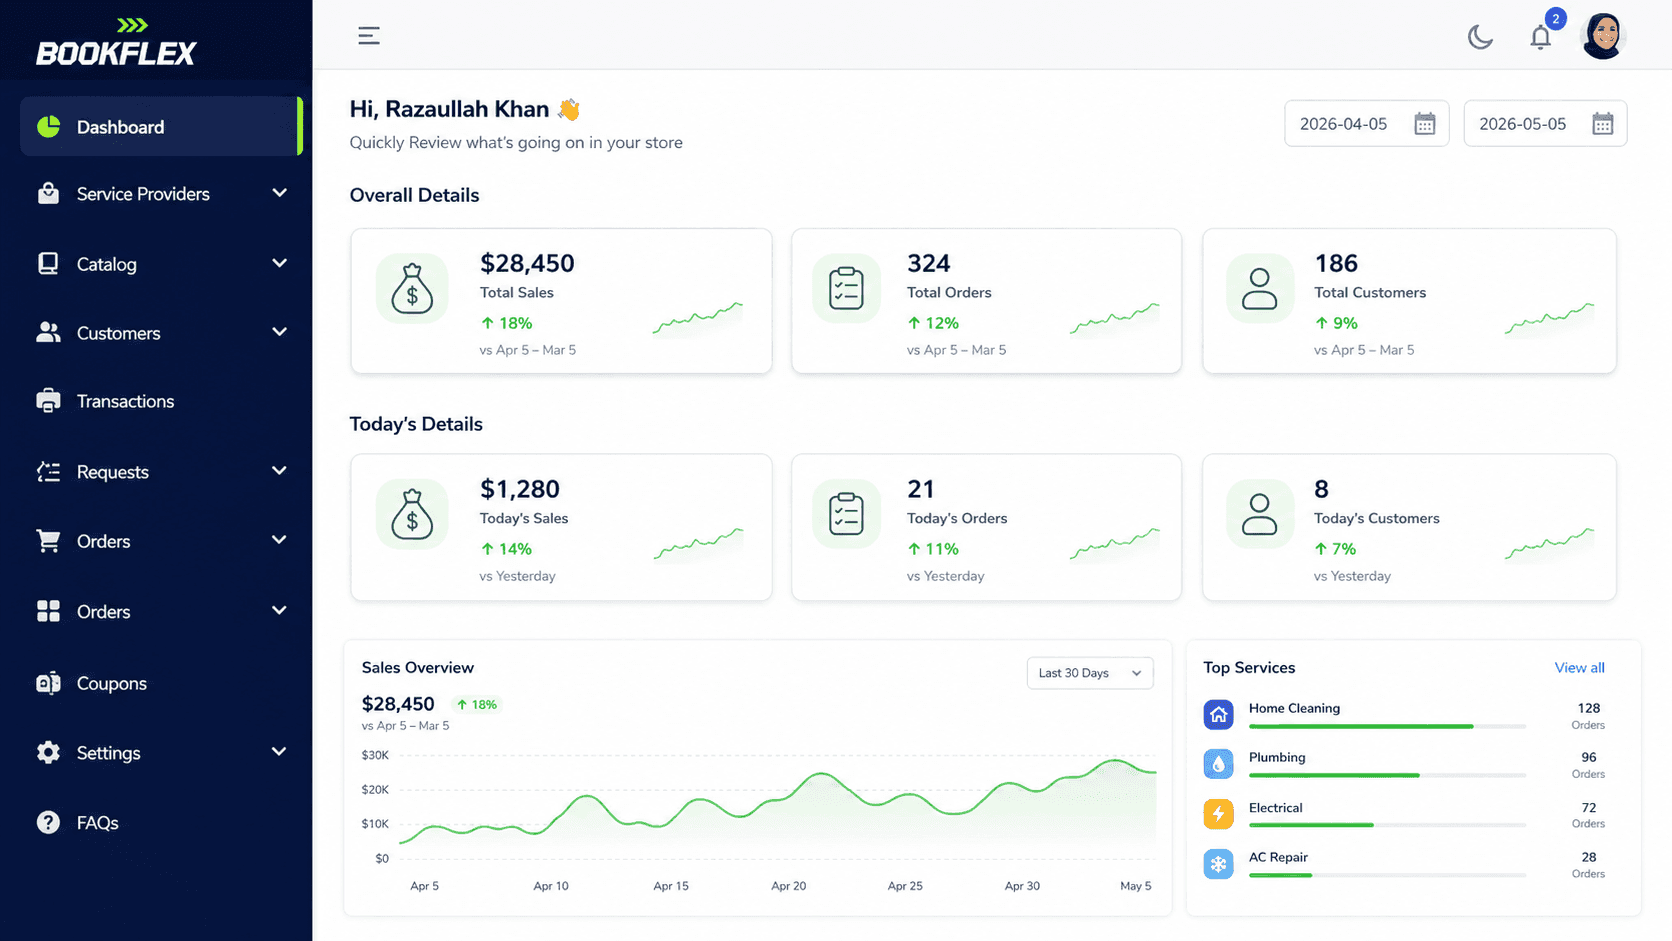The height and width of the screenshot is (941, 1672).
Task: Select Dashboard in the sidebar
Action: (160, 127)
